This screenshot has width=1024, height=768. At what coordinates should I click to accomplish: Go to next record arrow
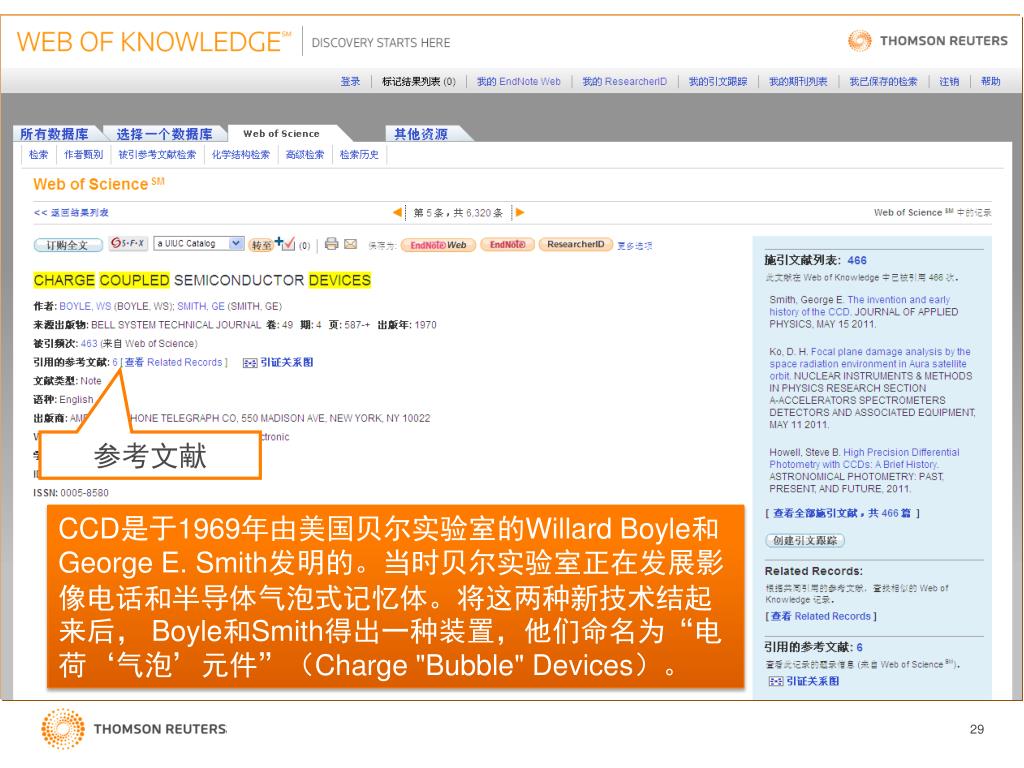pos(520,212)
